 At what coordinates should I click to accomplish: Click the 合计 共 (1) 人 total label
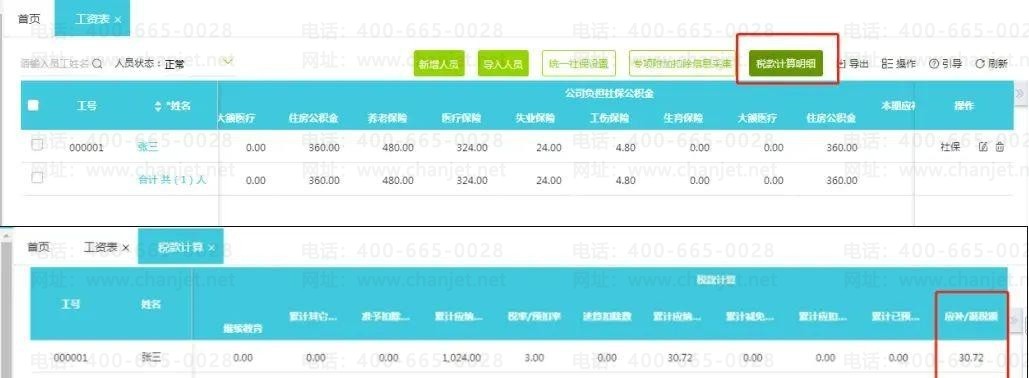172,179
